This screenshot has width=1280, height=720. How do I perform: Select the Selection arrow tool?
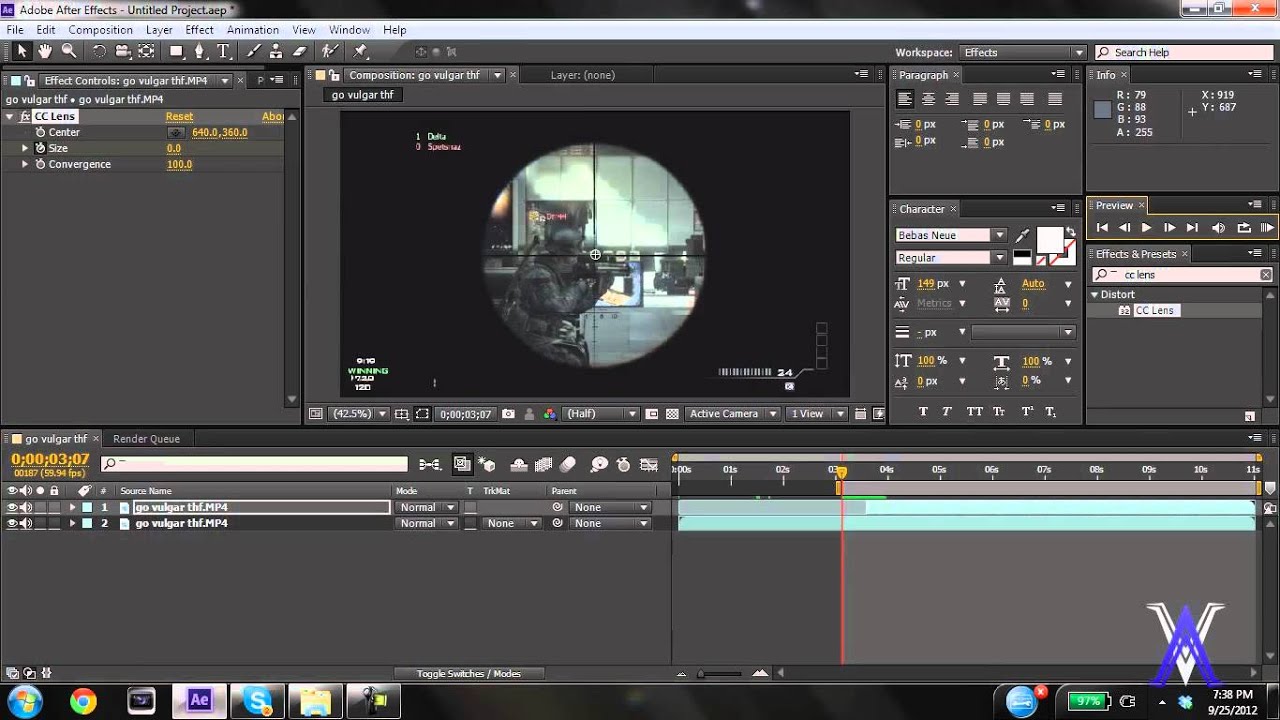point(22,51)
